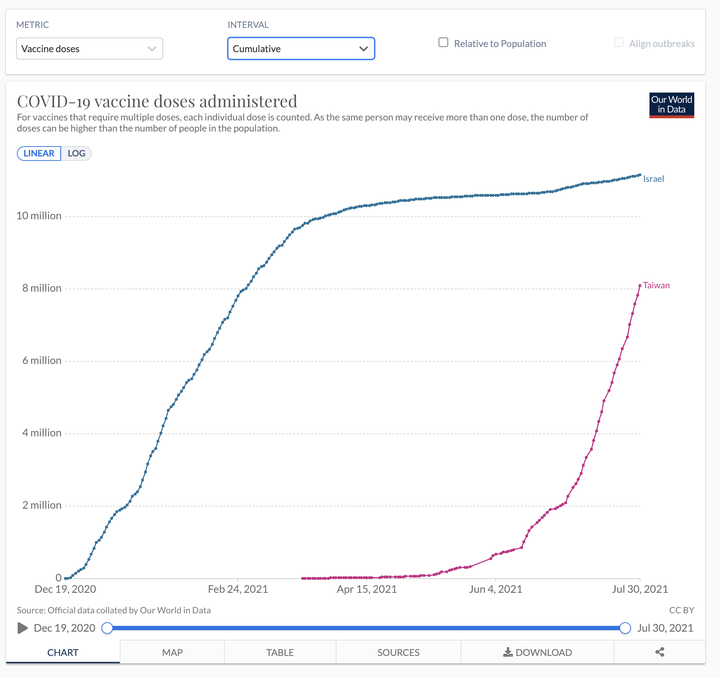The height and width of the screenshot is (678, 720).
Task: Click the Apr 15, 2021 axis label
Action: coord(366,589)
